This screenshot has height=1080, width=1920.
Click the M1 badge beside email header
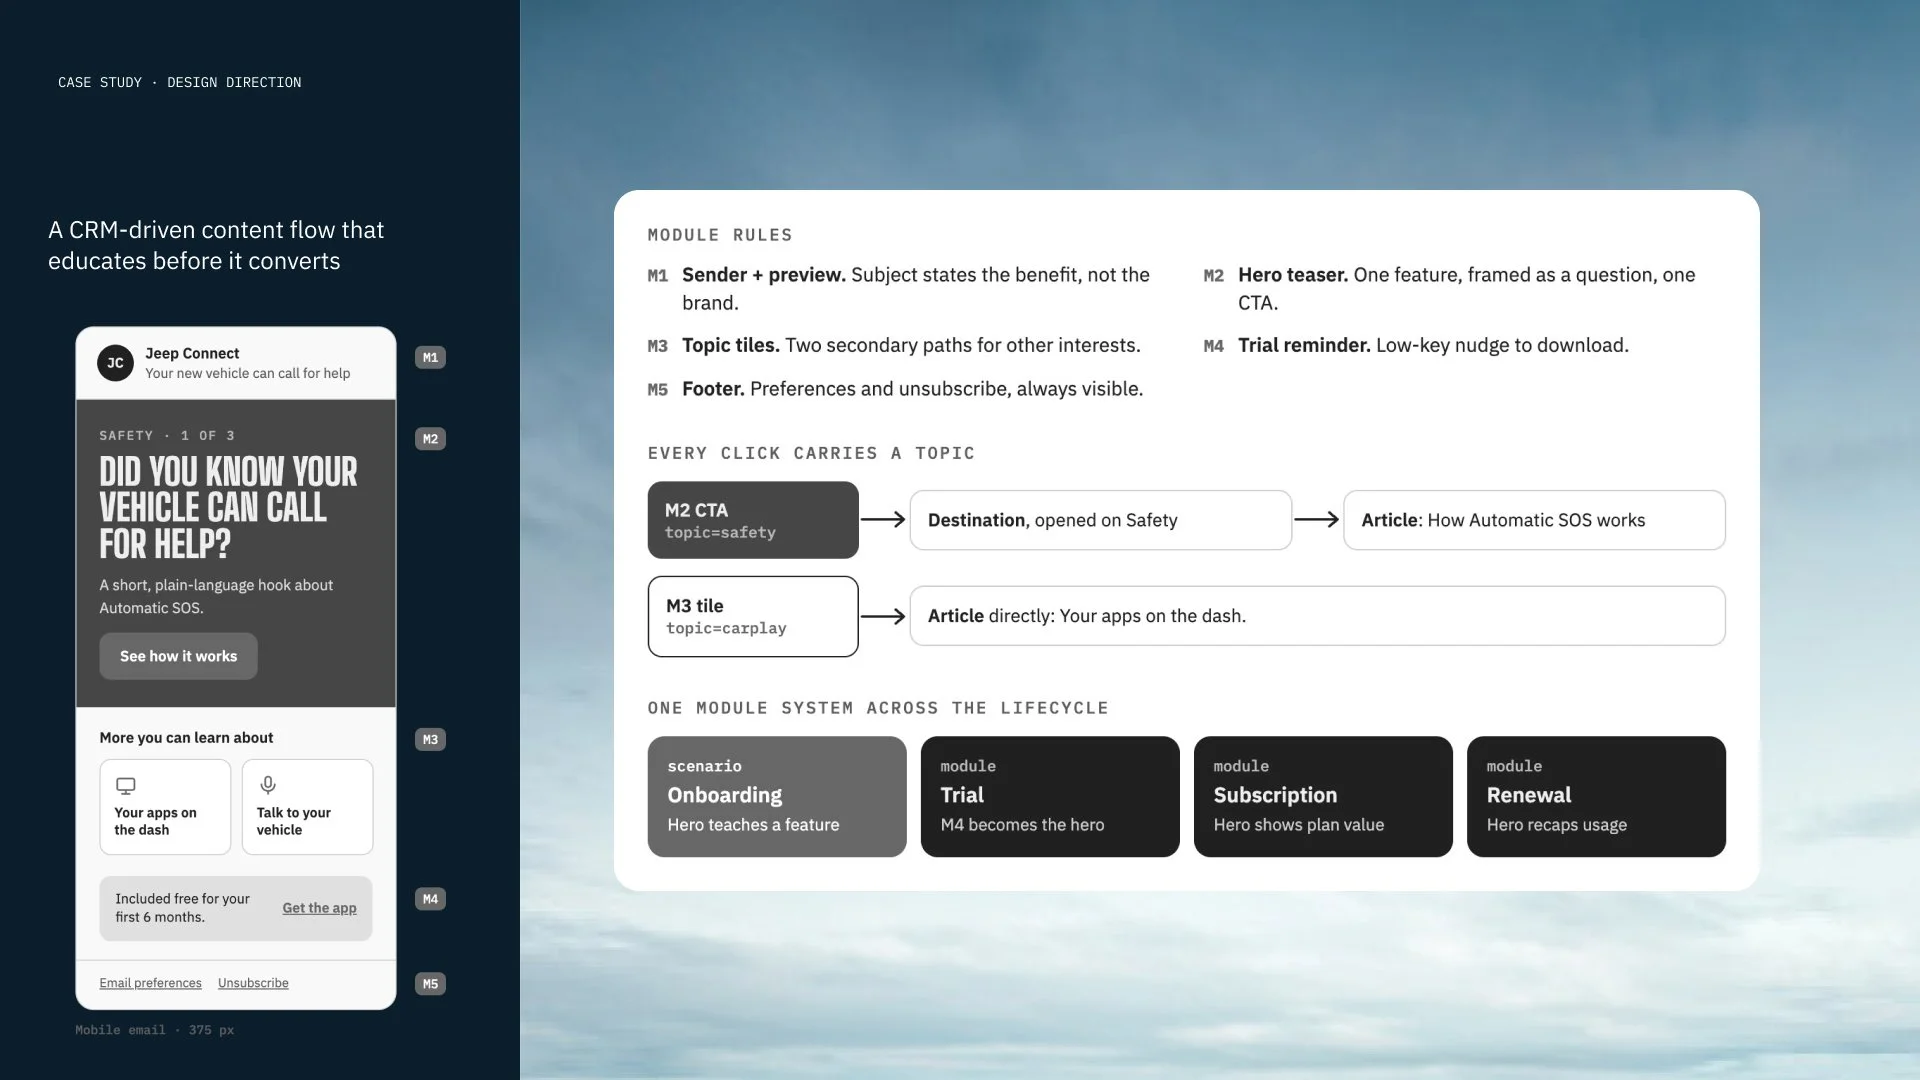pyautogui.click(x=430, y=357)
